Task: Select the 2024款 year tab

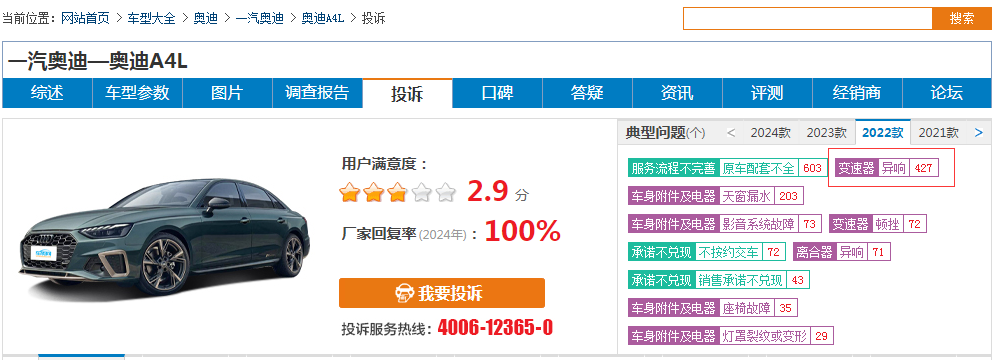Action: tap(771, 133)
